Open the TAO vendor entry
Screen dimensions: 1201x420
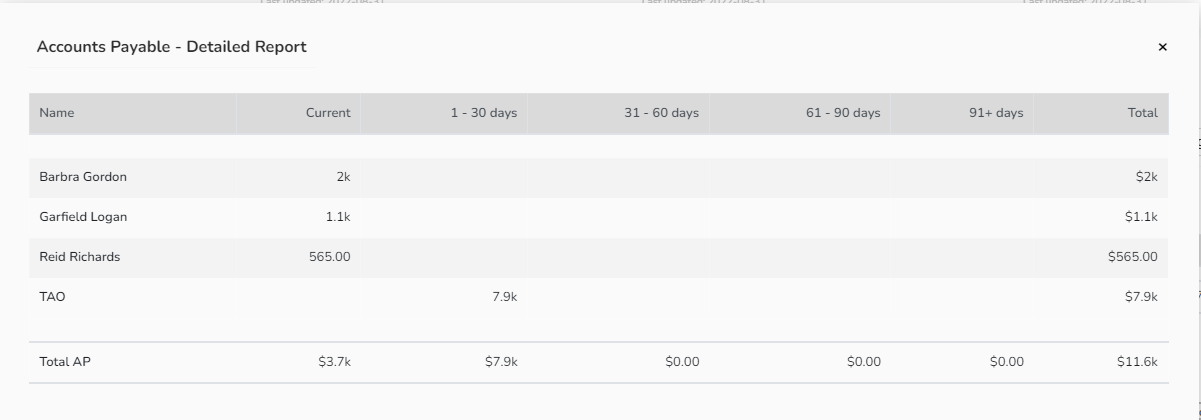[x=52, y=297]
